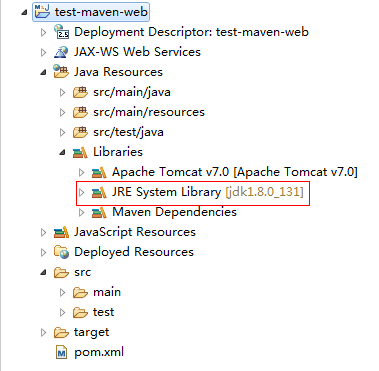
Task: Click the JAX-WS Web Services icon
Action: [x=61, y=52]
